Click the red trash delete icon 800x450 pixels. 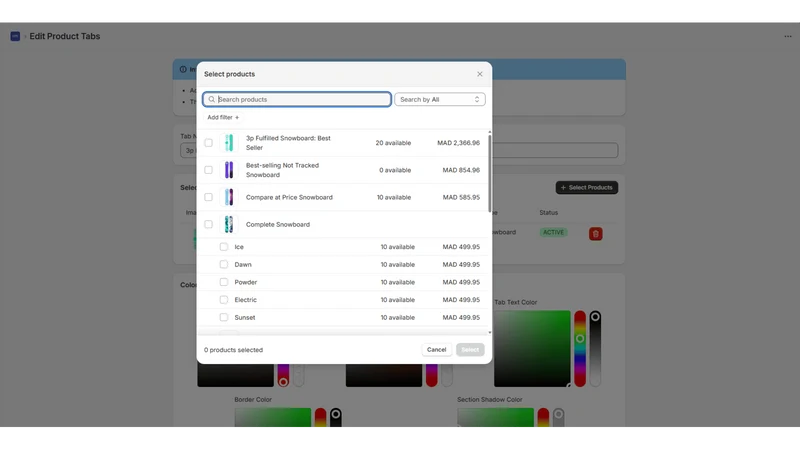[595, 234]
